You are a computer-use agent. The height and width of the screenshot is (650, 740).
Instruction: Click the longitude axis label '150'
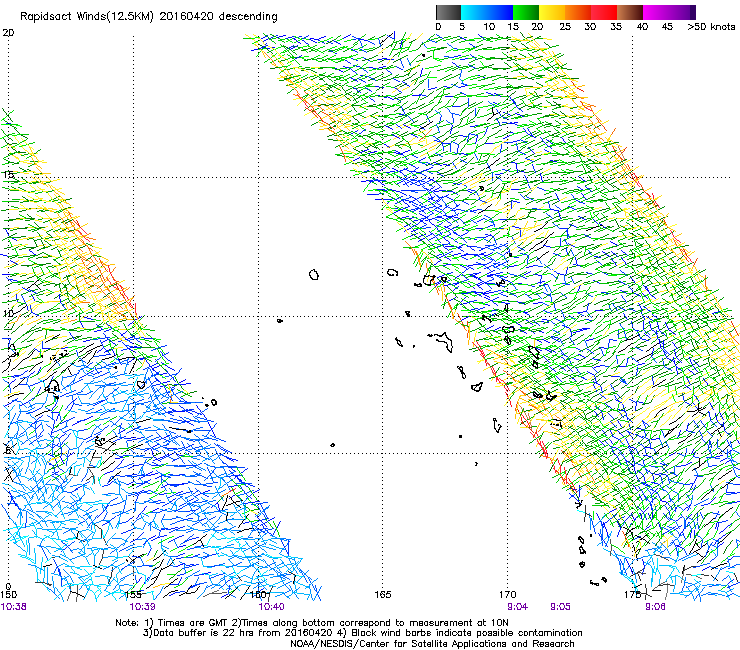tap(8, 595)
